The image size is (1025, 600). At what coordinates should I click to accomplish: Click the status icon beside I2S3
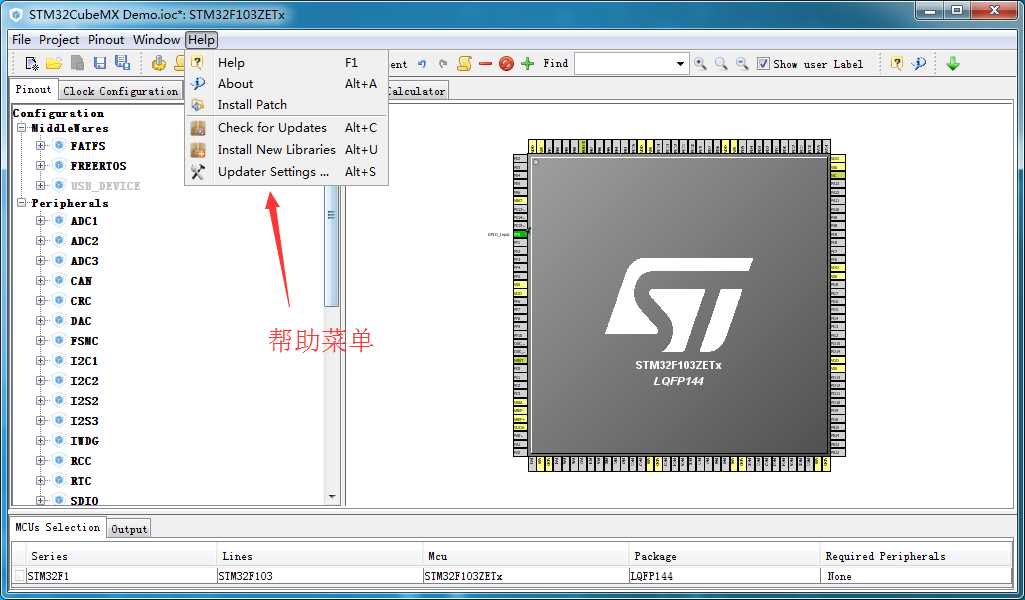click(59, 420)
